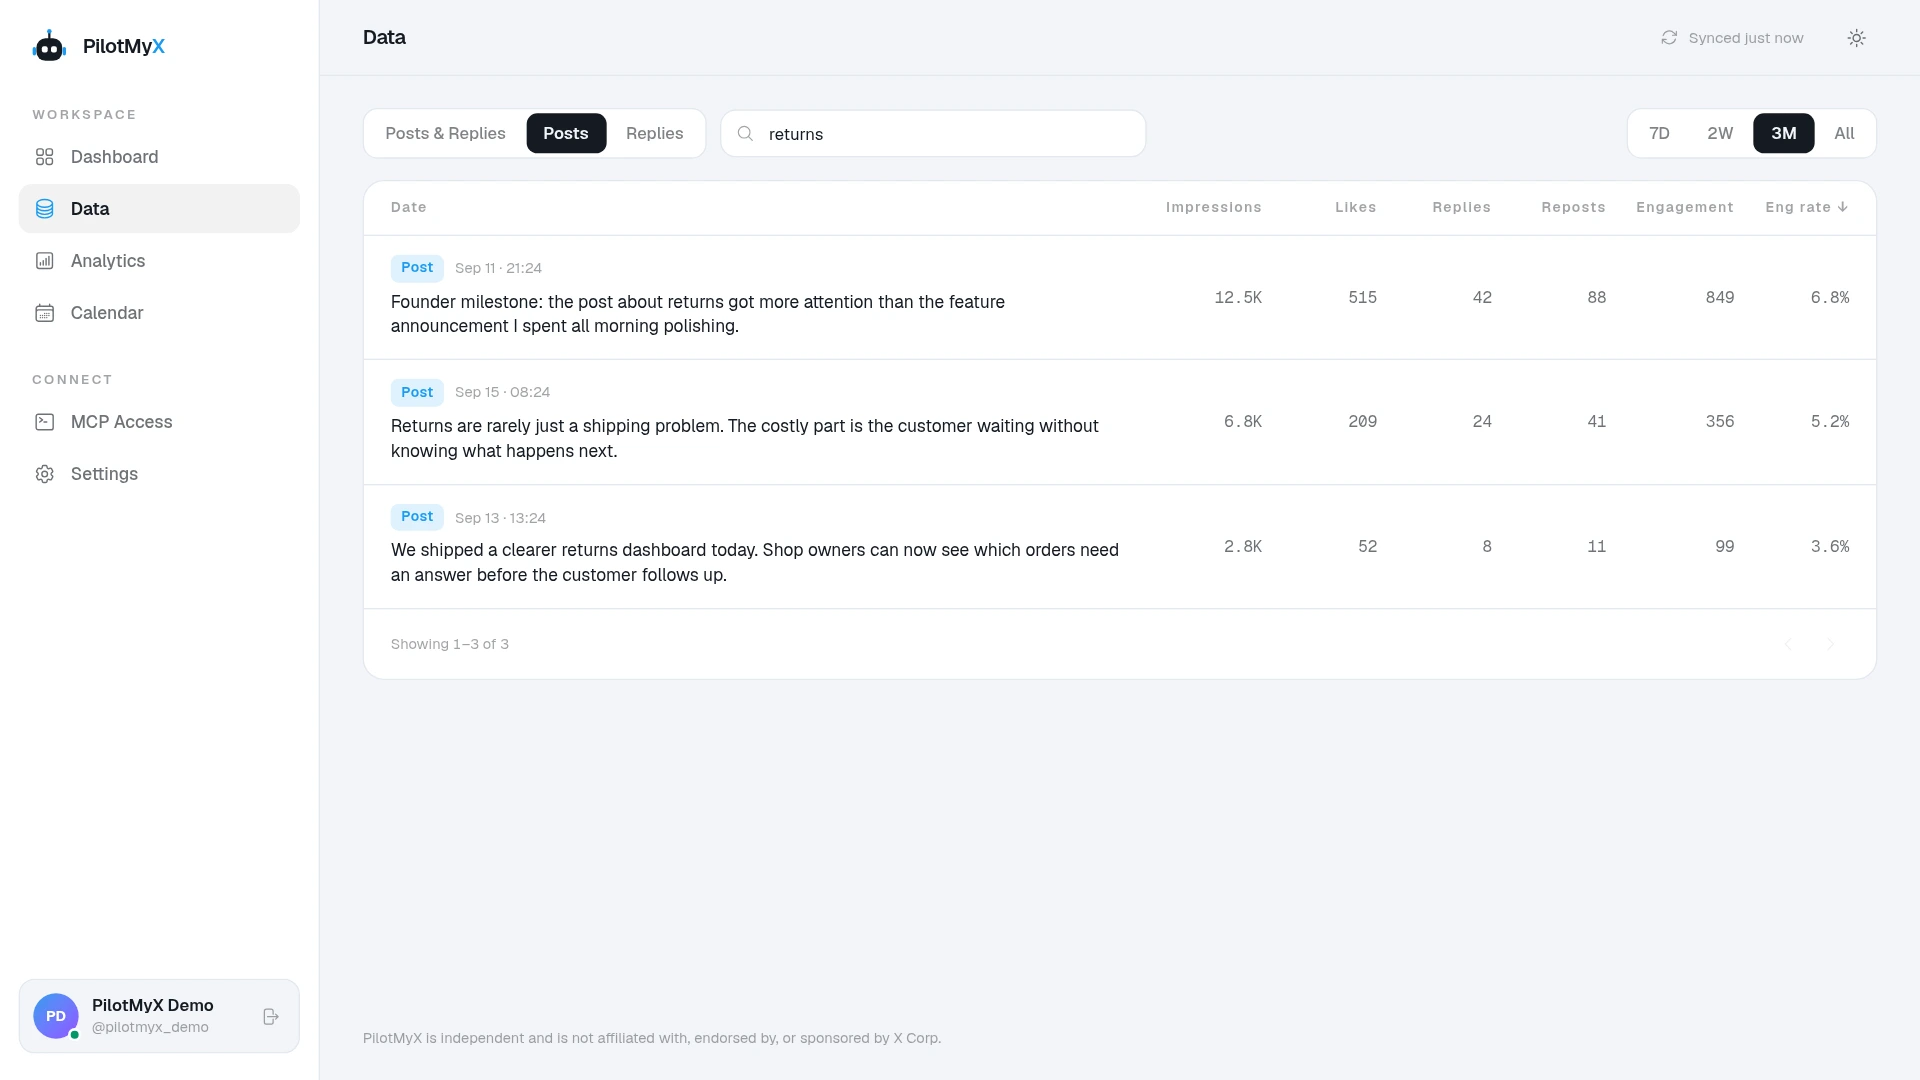1920x1080 pixels.
Task: Open the Calendar icon in sidebar
Action: point(45,313)
